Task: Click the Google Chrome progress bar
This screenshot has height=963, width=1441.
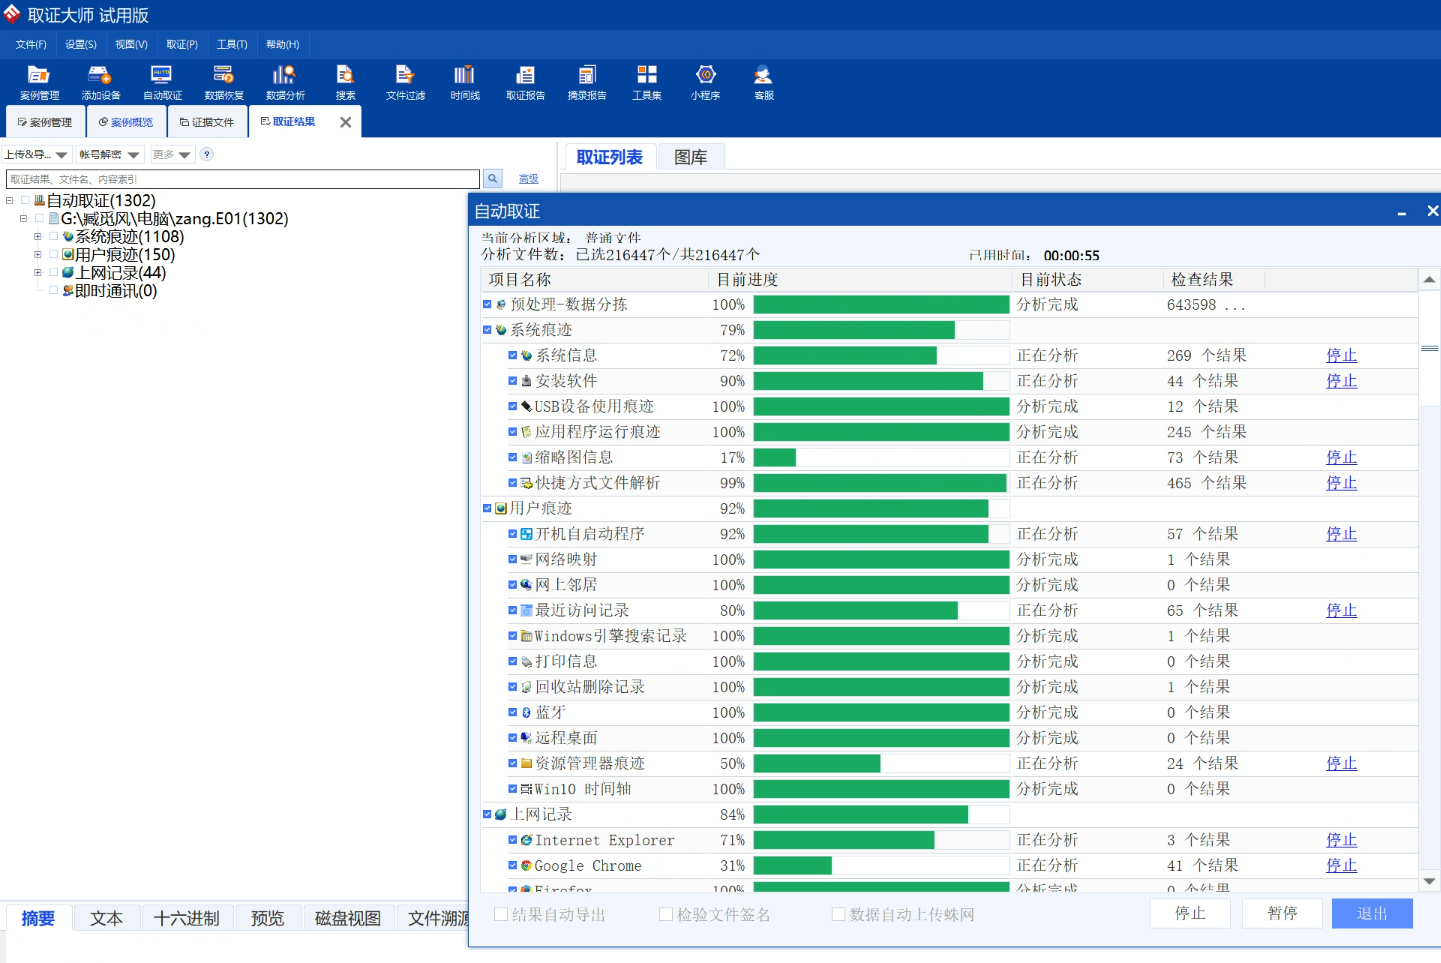Action: coord(881,866)
